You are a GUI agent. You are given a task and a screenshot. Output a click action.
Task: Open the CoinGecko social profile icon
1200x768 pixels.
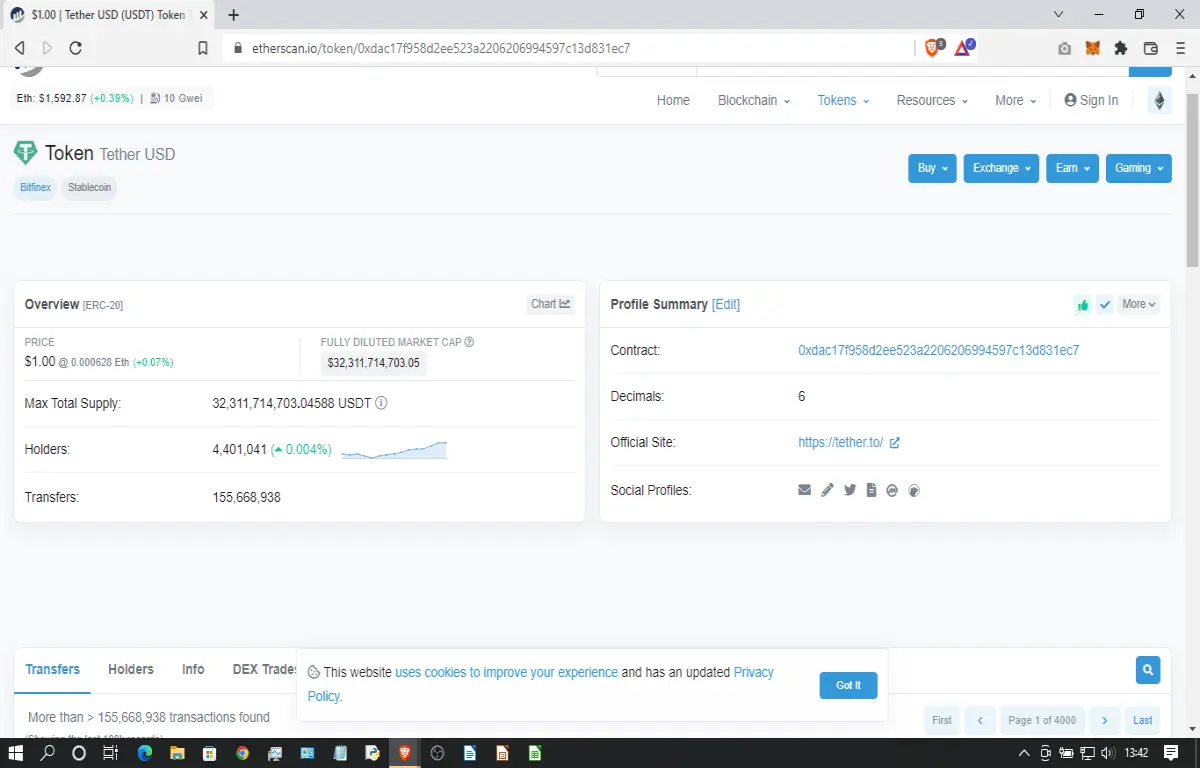(x=913, y=490)
